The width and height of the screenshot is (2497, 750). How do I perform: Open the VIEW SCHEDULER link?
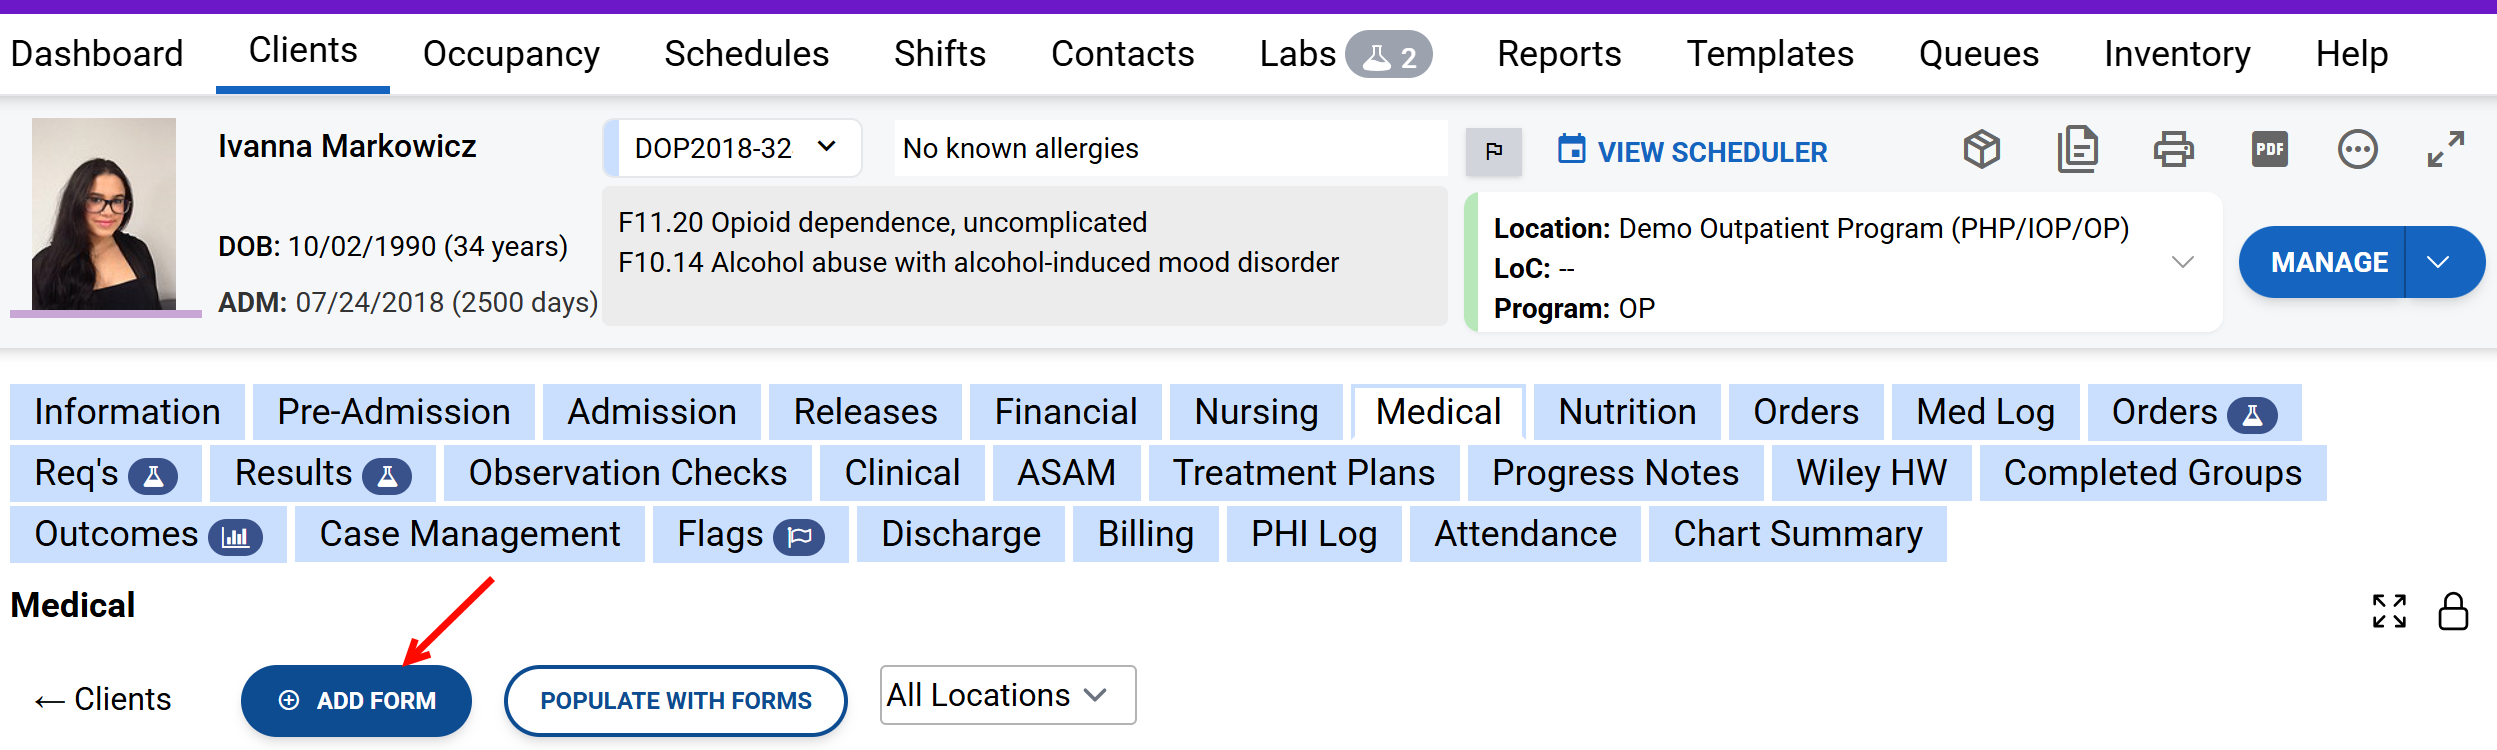coord(1692,152)
